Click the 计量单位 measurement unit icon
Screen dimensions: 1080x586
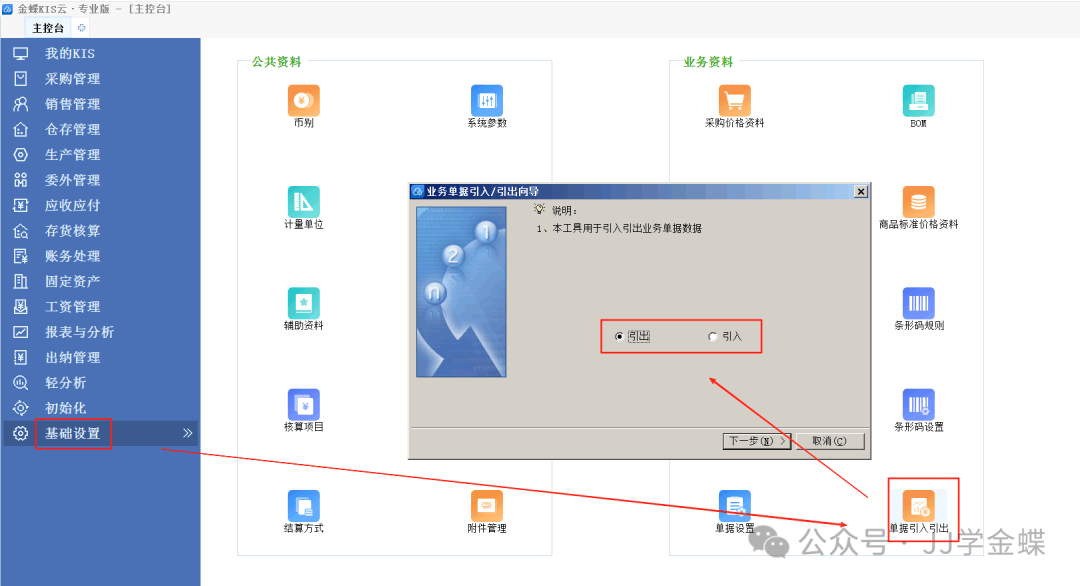(303, 202)
